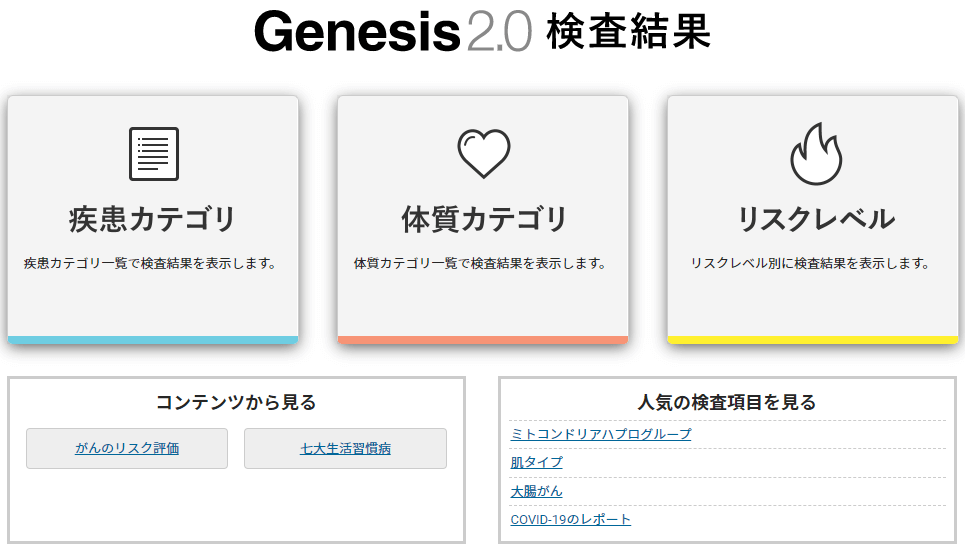Image resolution: width=965 pixels, height=548 pixels.
Task: Click the Genesis 2.0 検査結果 title logo
Action: tap(482, 31)
